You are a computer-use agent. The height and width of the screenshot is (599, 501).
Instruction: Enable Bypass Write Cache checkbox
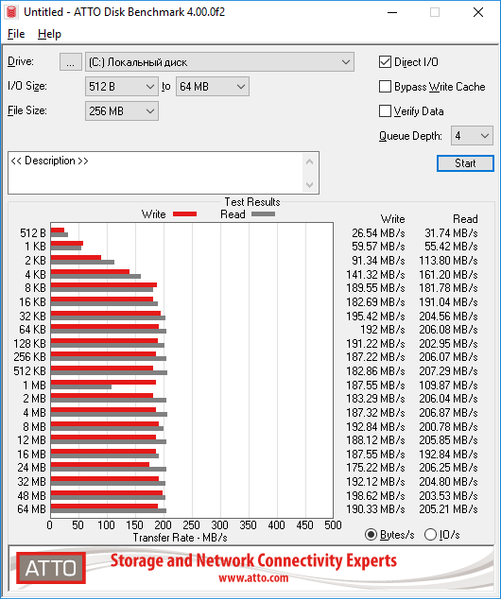coord(384,87)
